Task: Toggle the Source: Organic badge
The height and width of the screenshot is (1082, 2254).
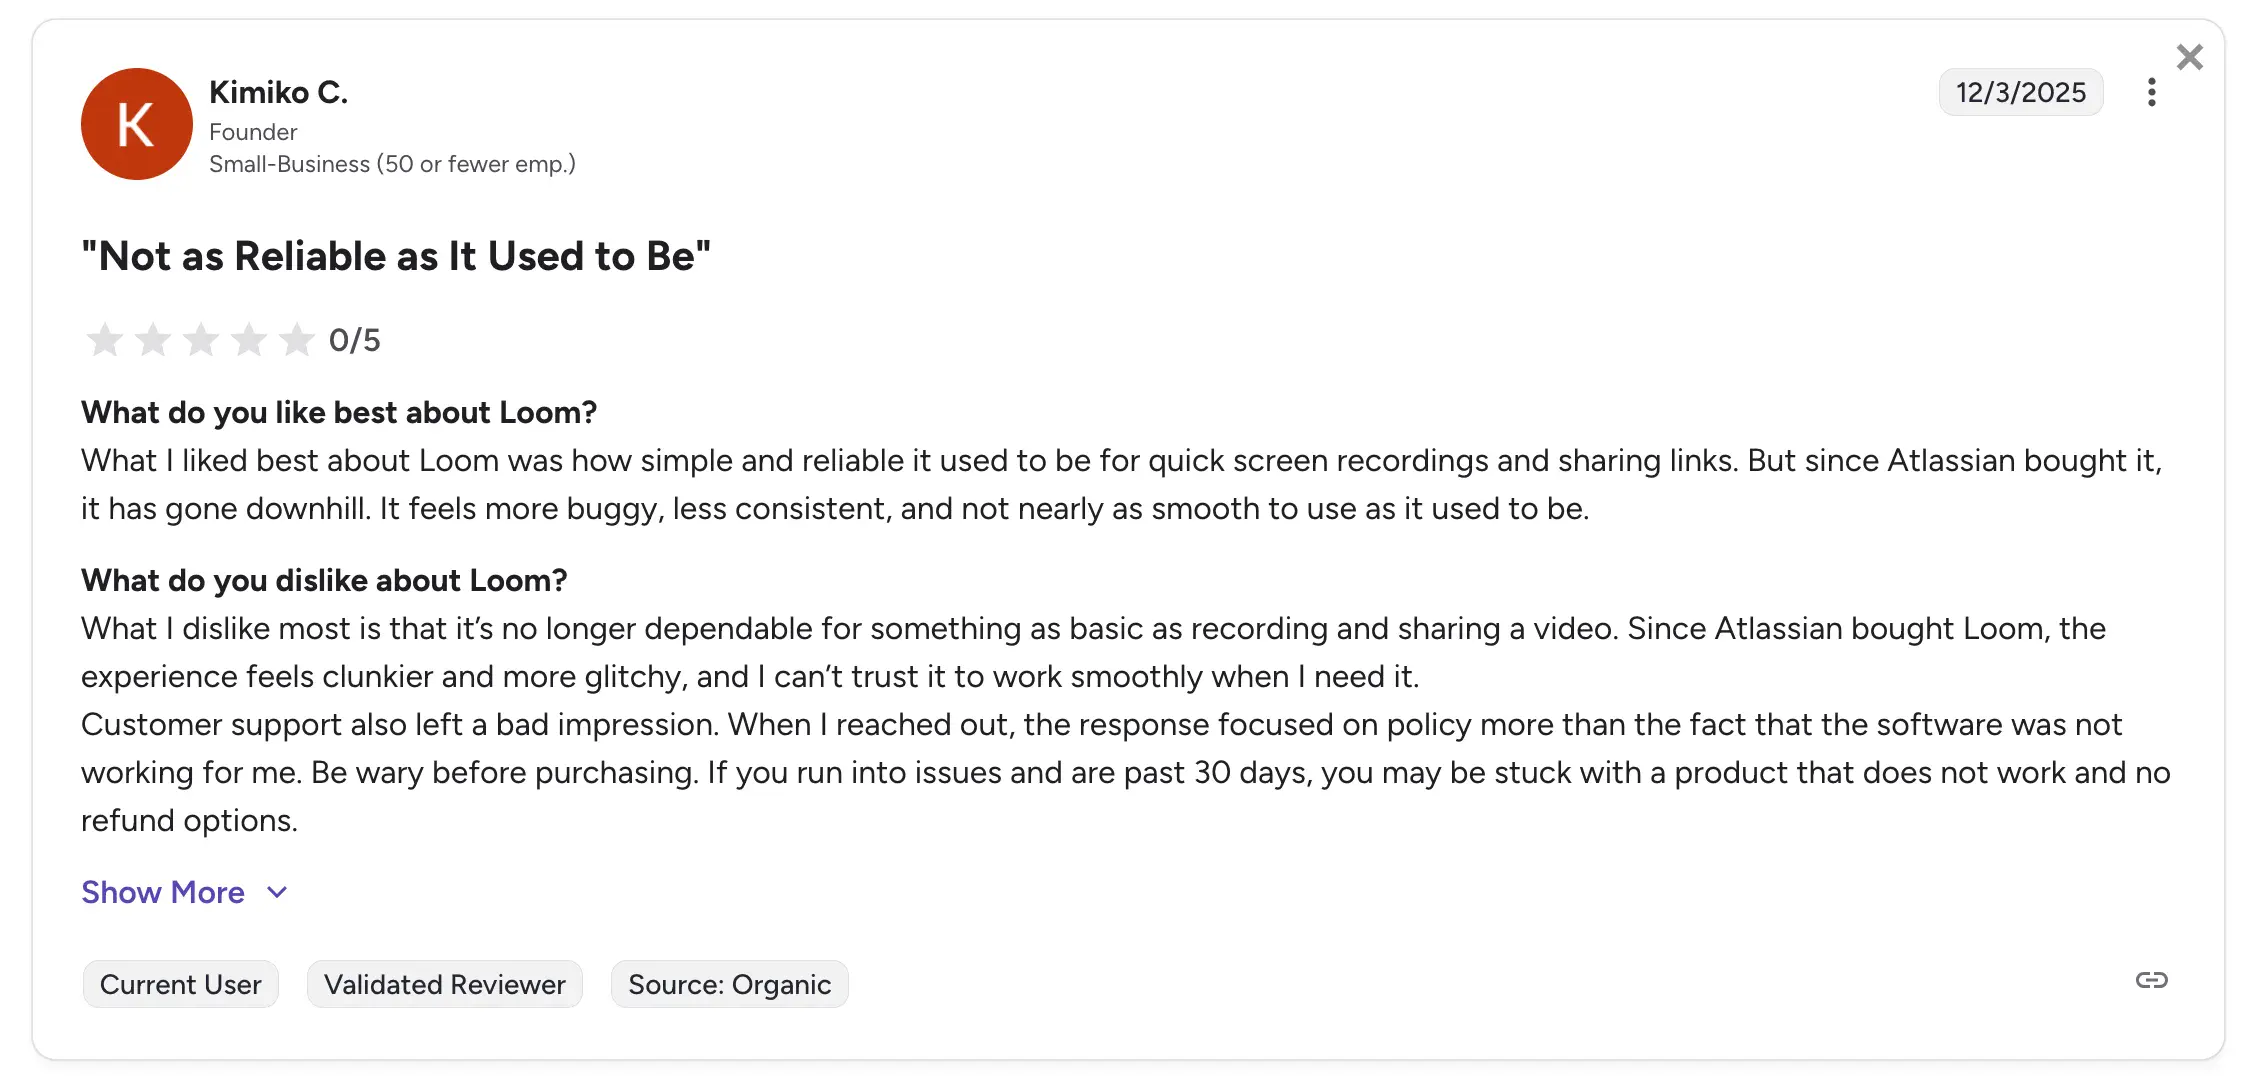Action: 729,984
